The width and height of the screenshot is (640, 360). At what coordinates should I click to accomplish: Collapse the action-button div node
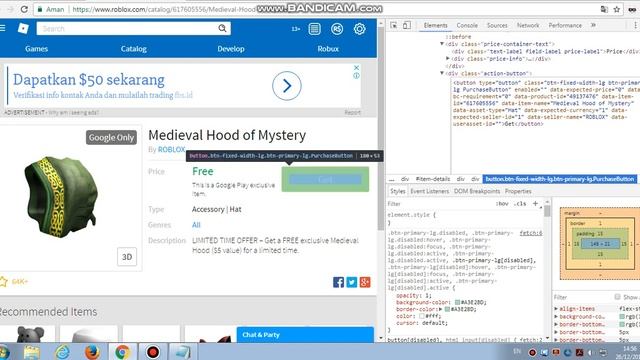(x=442, y=73)
